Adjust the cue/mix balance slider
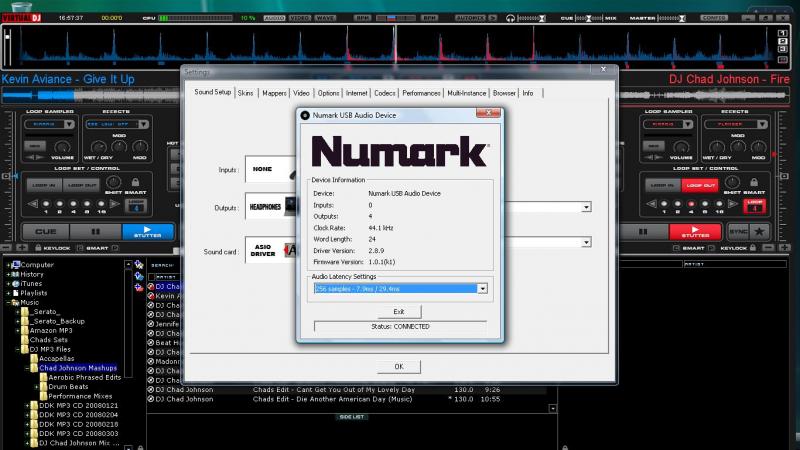800x450 pixels. [x=589, y=18]
